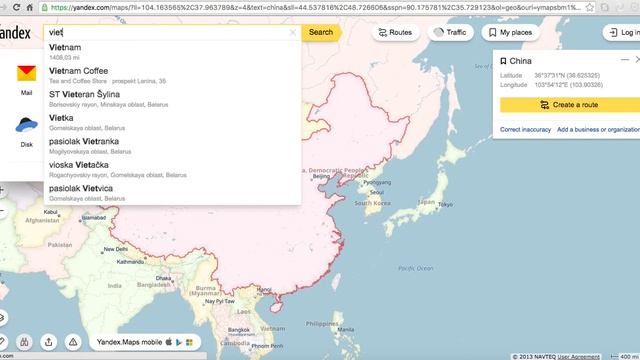Click the Kabul label on the map
Viewport: 640px width, 360px height.
(51, 212)
